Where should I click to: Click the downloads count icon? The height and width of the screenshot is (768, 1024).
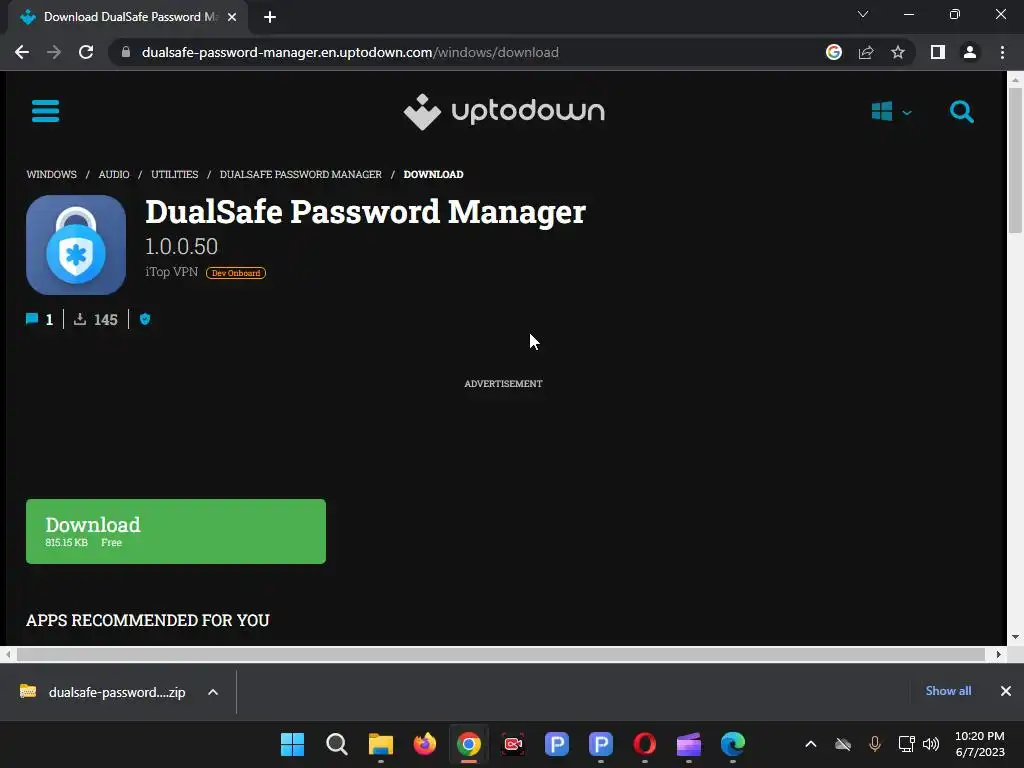[80, 319]
